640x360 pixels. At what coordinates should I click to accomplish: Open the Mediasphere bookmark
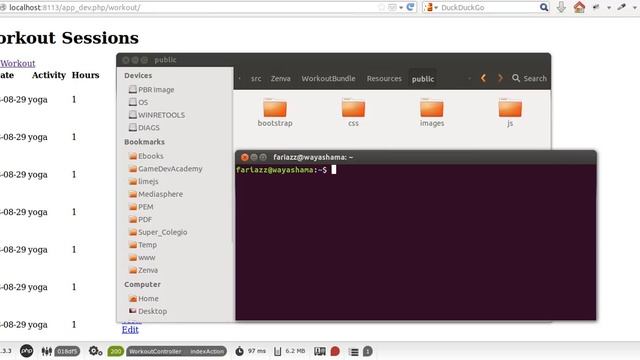pyautogui.click(x=156, y=194)
